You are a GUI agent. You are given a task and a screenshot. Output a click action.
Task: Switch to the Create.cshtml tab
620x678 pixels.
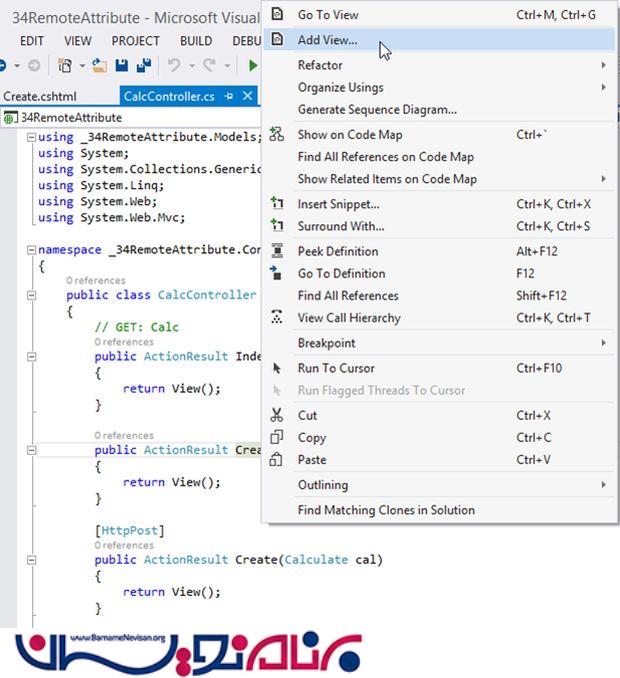pos(41,96)
